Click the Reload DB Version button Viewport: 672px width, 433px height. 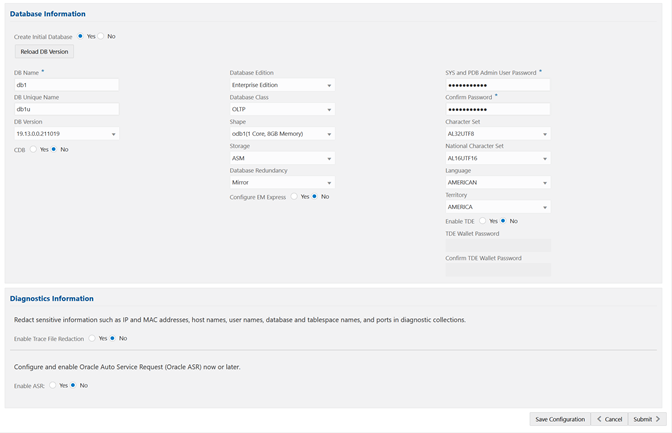click(x=45, y=51)
